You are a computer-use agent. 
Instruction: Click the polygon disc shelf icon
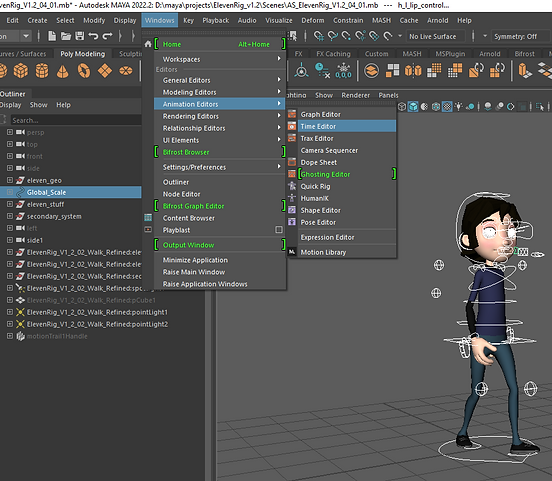(x=126, y=71)
